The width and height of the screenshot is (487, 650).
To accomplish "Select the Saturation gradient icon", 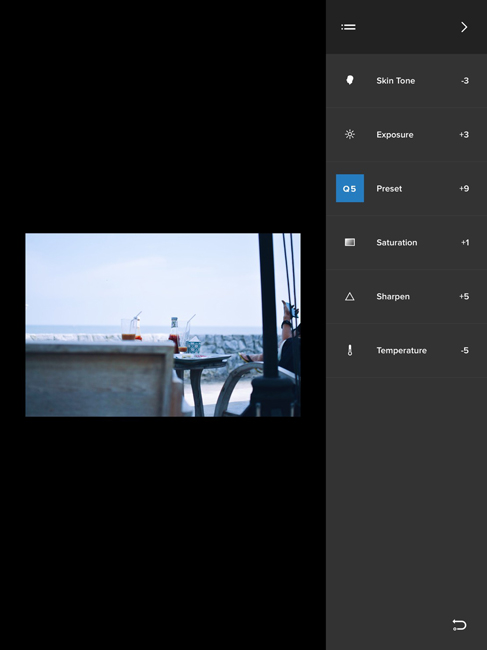I will click(x=350, y=242).
